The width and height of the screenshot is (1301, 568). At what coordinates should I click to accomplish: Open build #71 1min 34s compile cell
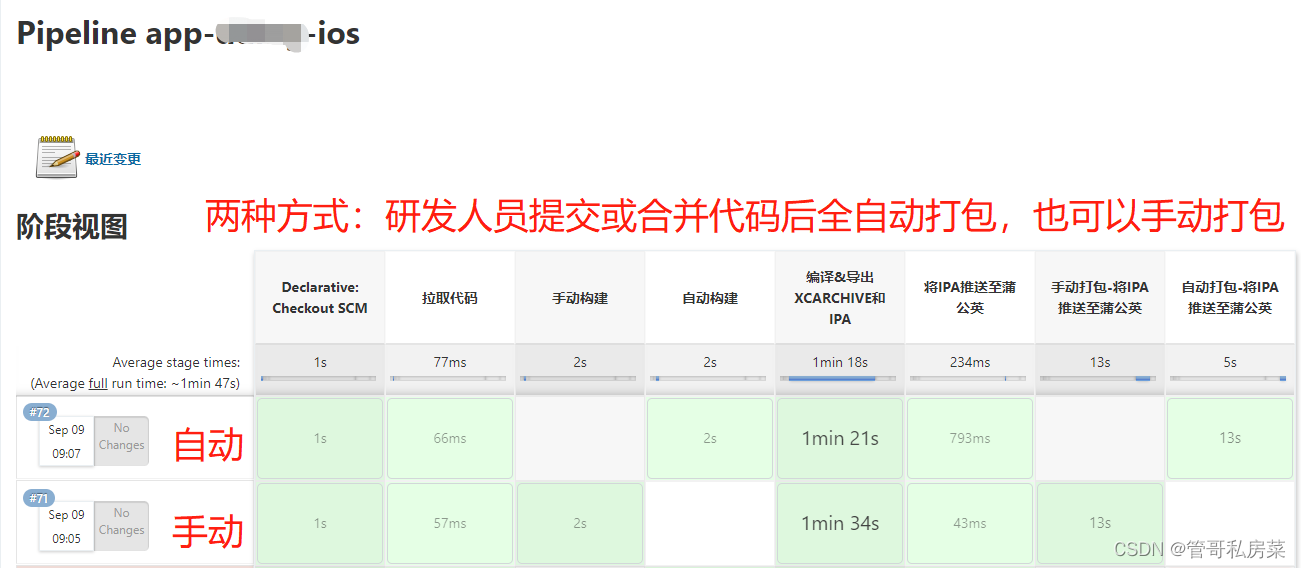coord(840,523)
